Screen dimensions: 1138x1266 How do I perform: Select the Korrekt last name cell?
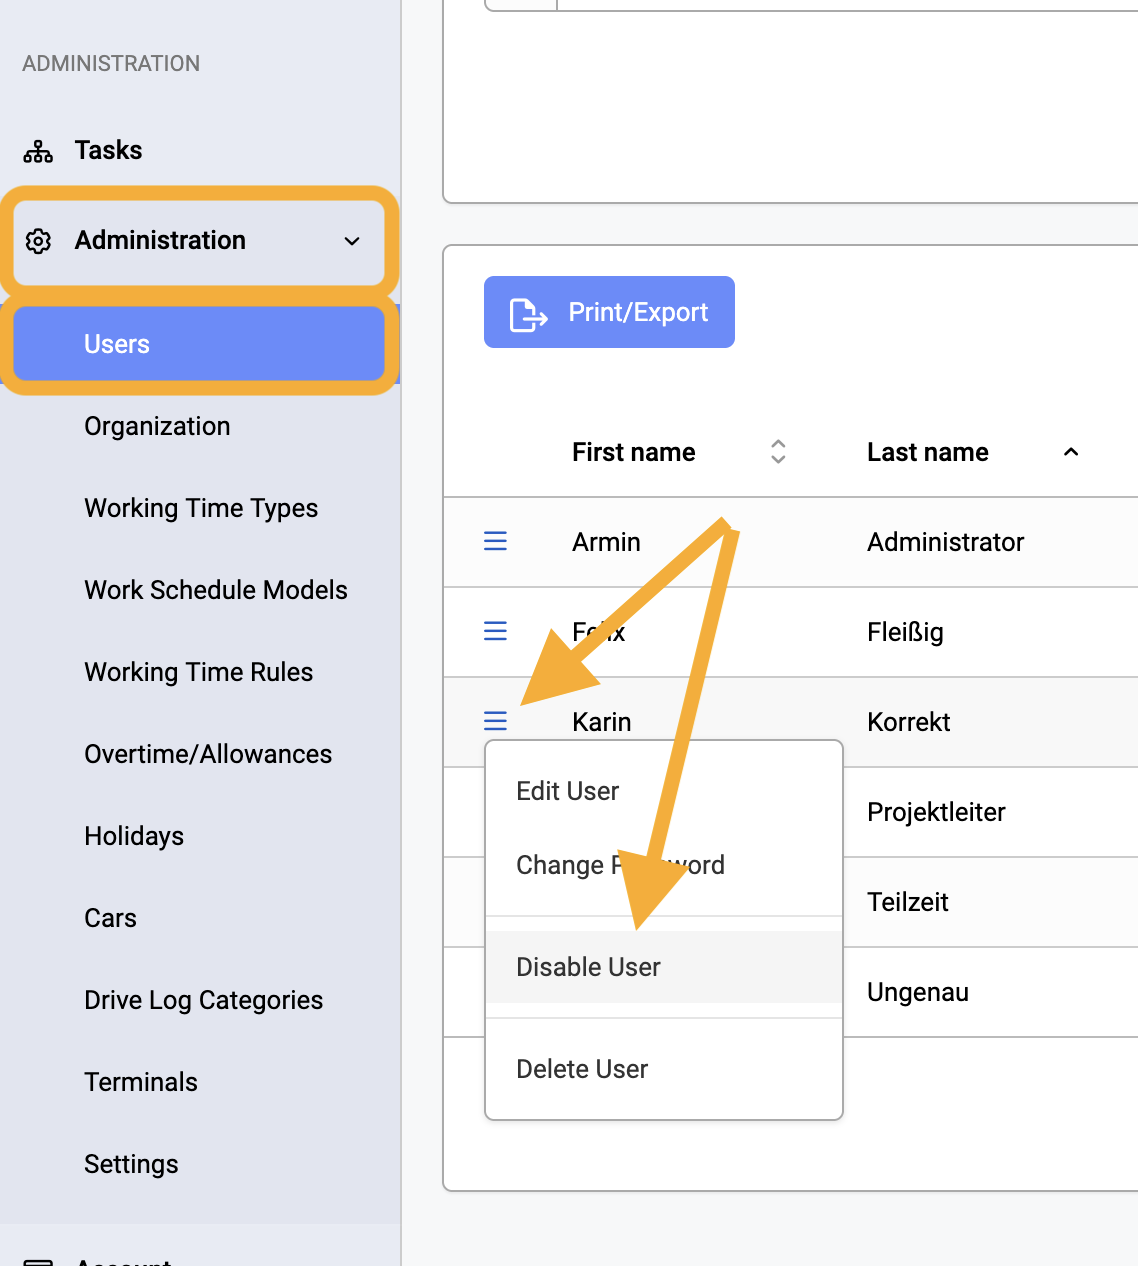[x=908, y=722]
